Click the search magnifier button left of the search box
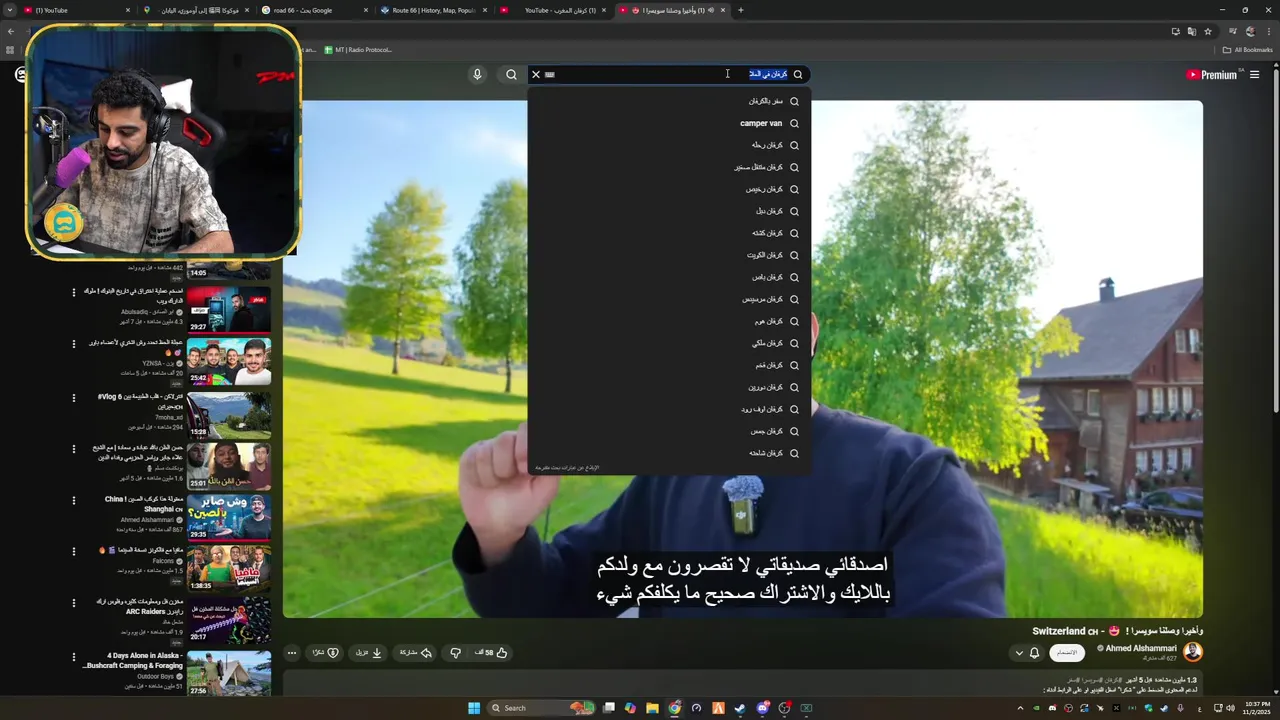 (511, 74)
